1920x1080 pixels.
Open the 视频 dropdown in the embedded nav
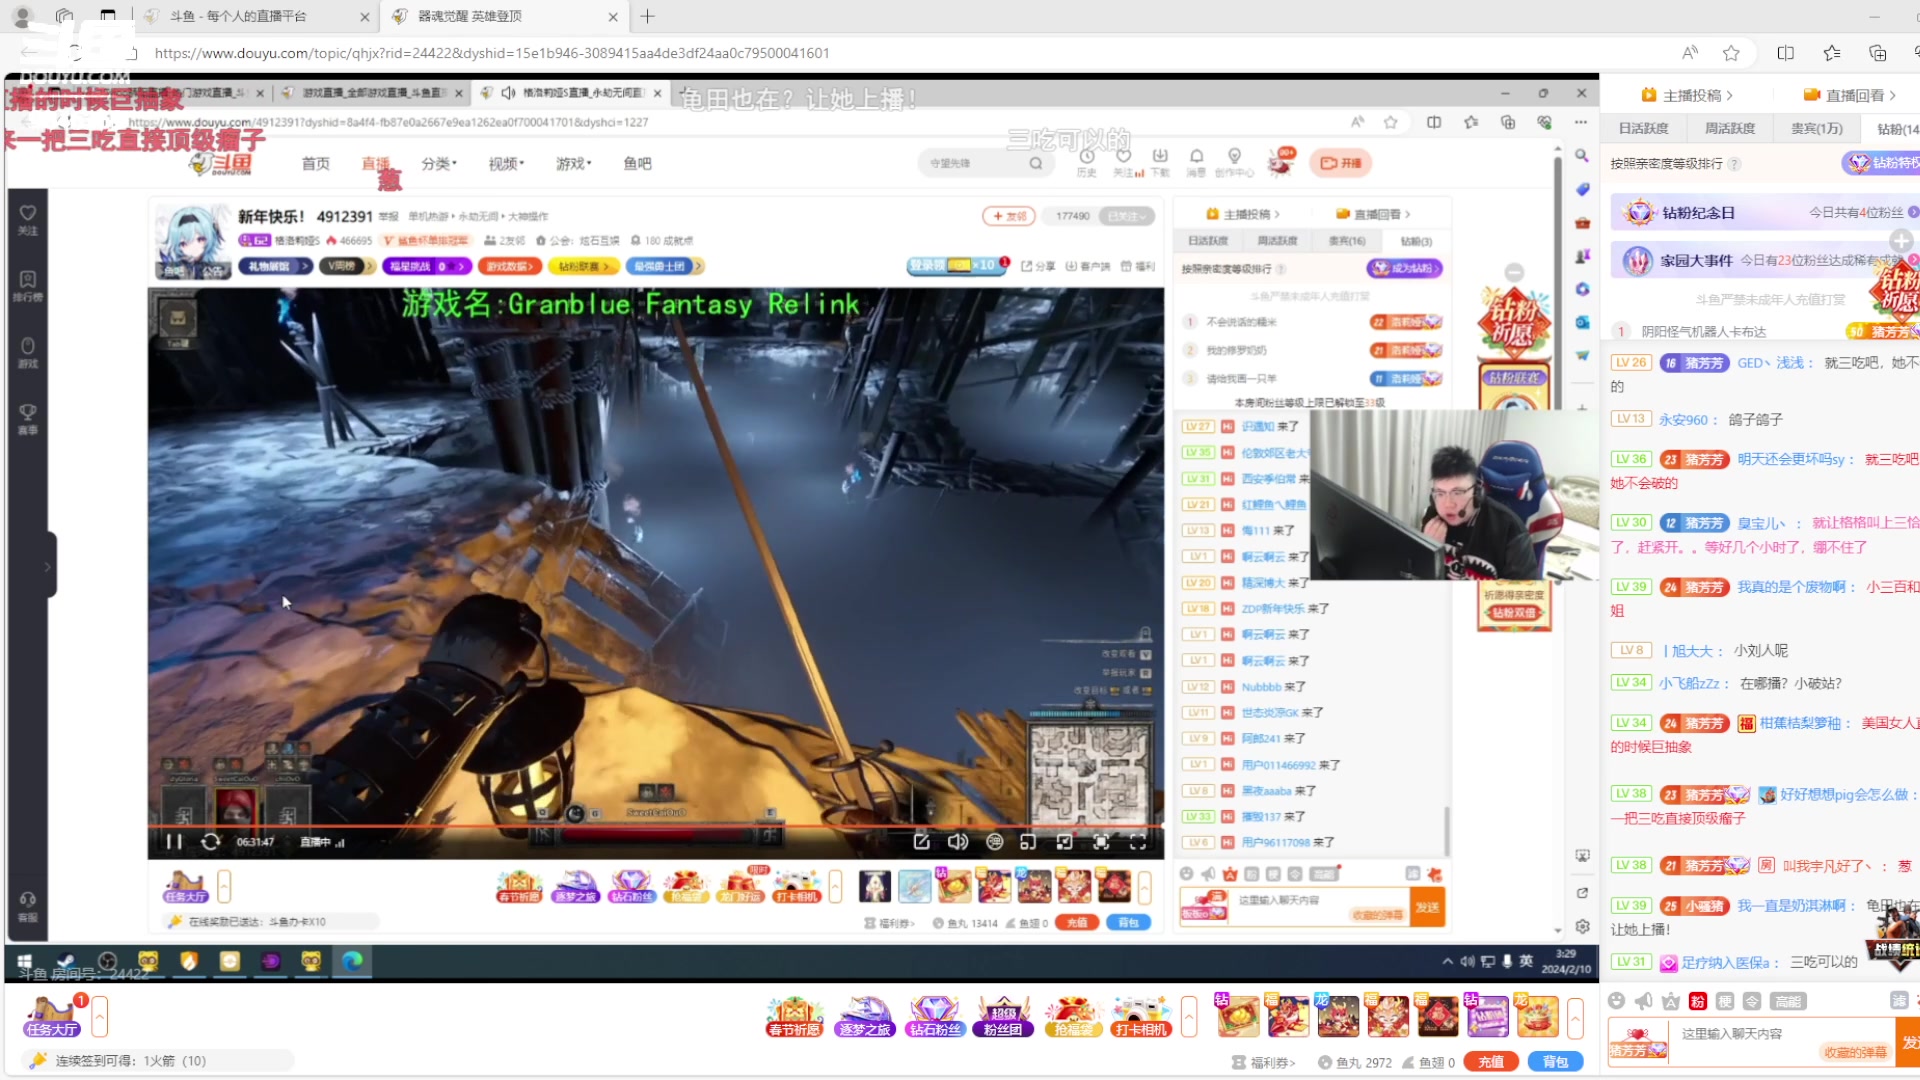click(x=506, y=163)
